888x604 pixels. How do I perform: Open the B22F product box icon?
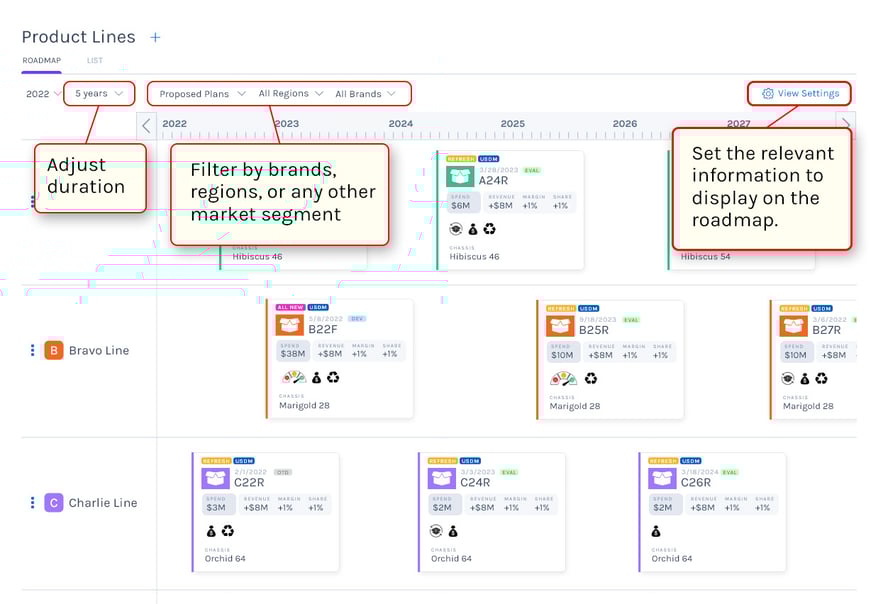(289, 325)
